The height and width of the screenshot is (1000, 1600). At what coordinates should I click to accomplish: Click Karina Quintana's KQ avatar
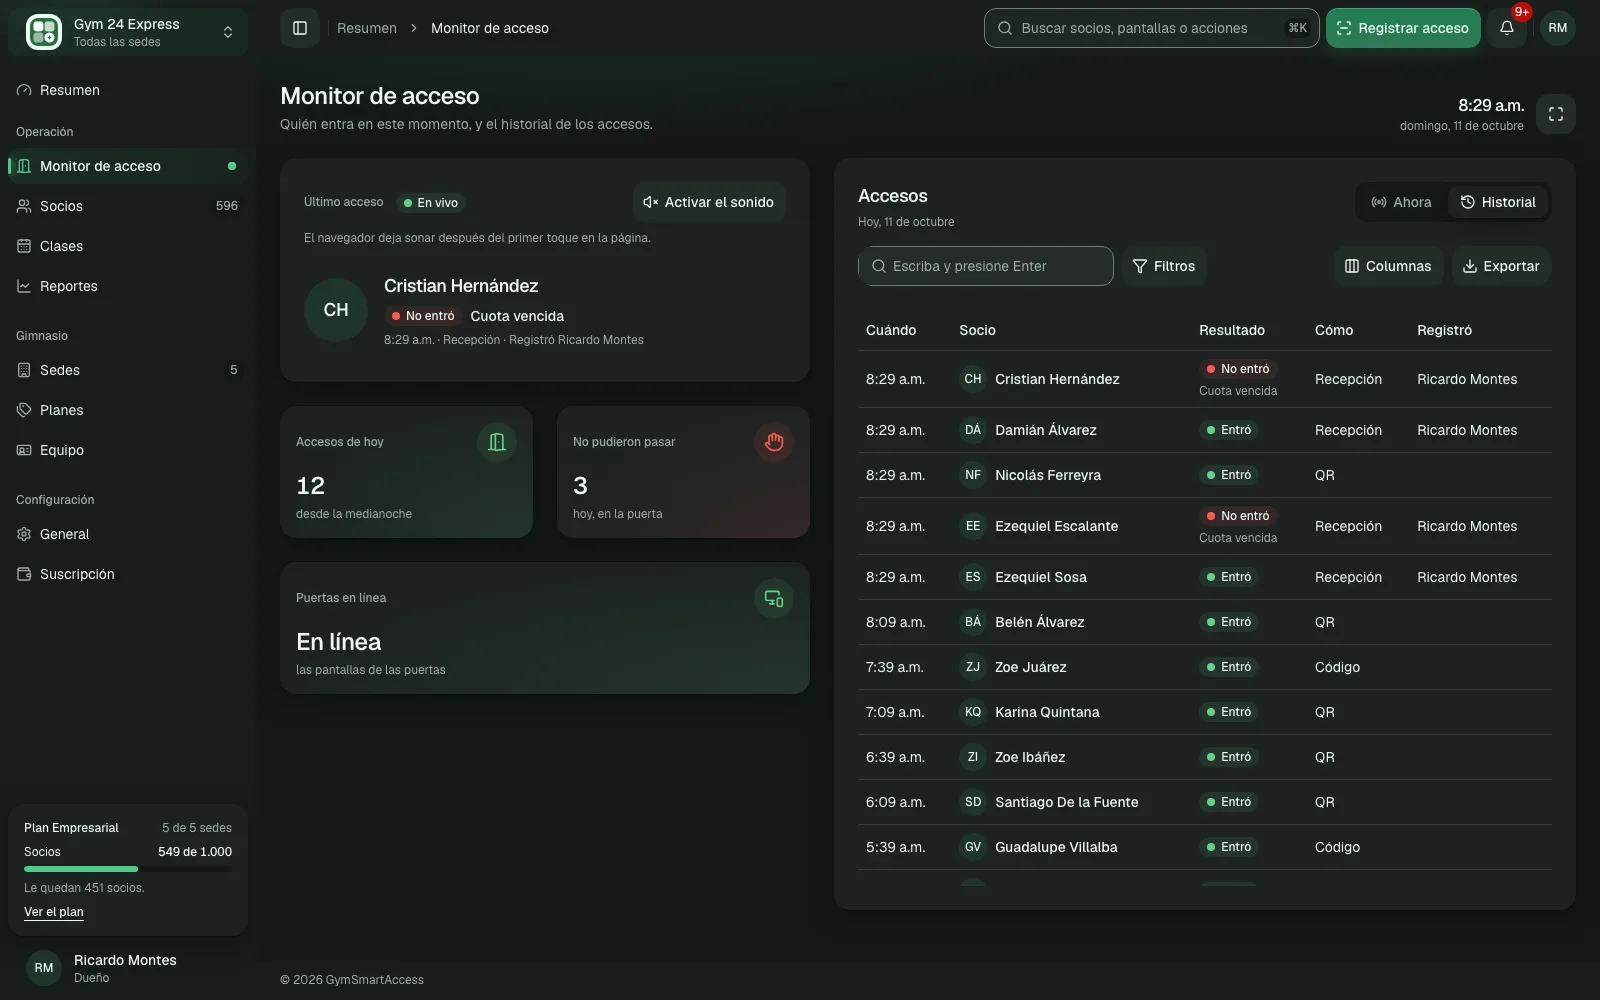(973, 712)
